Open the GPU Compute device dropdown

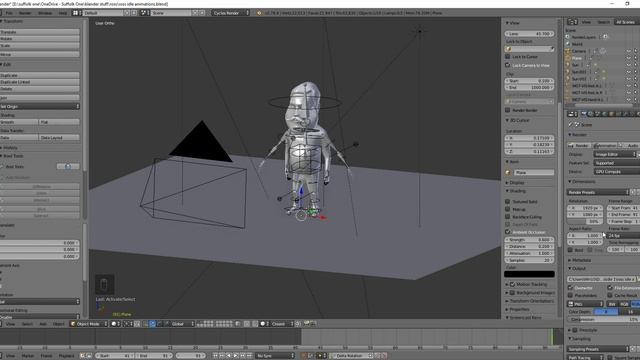pos(617,172)
